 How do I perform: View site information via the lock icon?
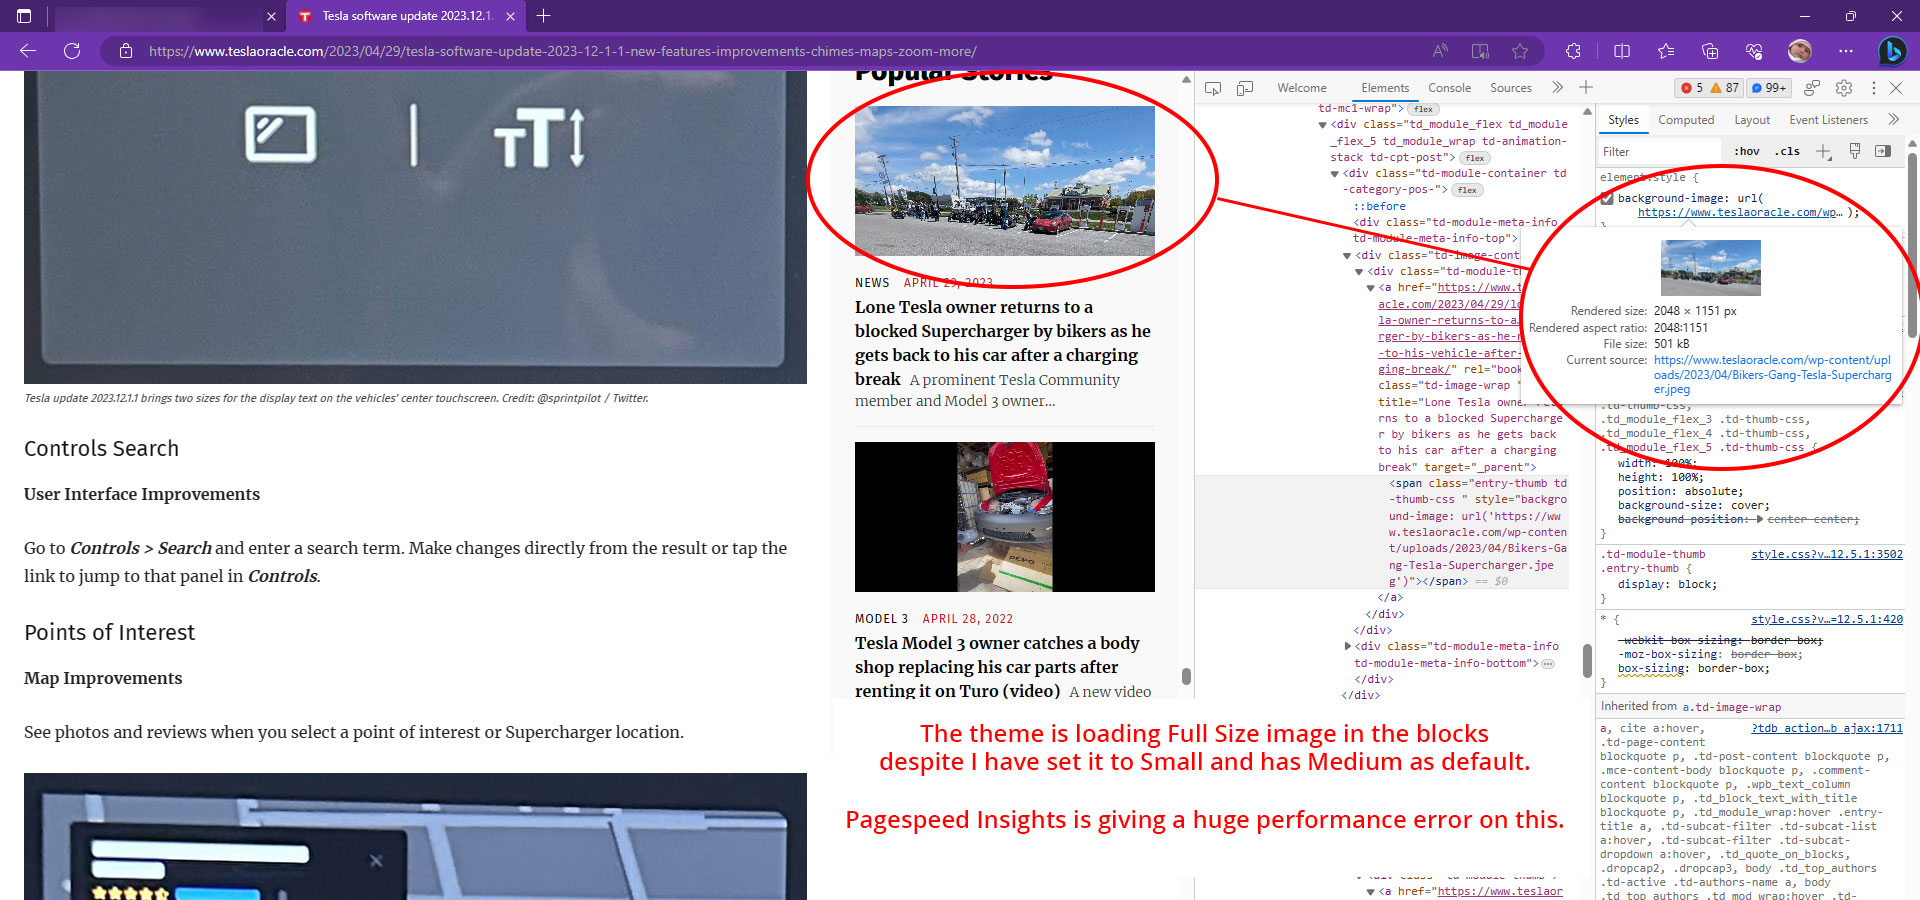tap(126, 51)
